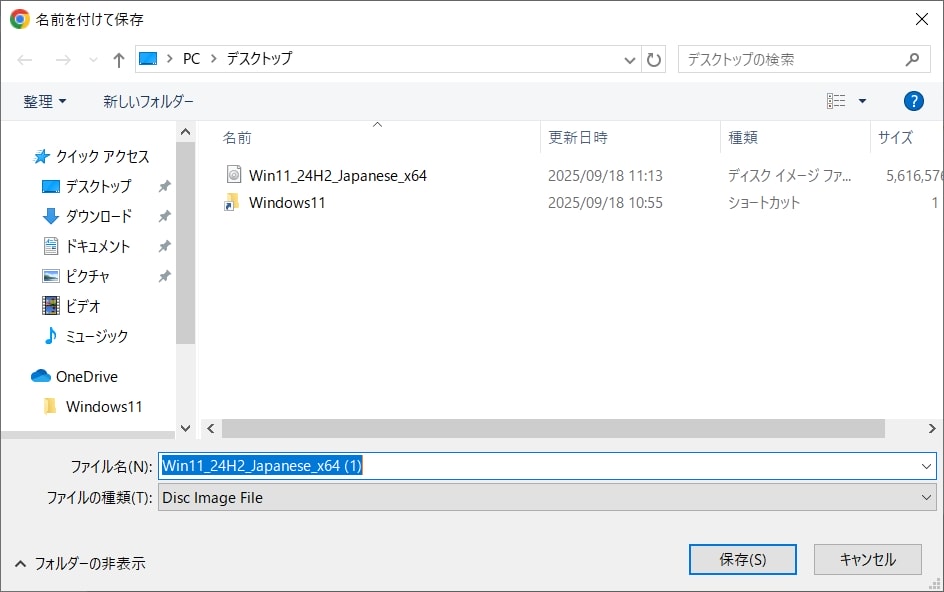
Task: Sort by 名前 column header
Action: [237, 138]
